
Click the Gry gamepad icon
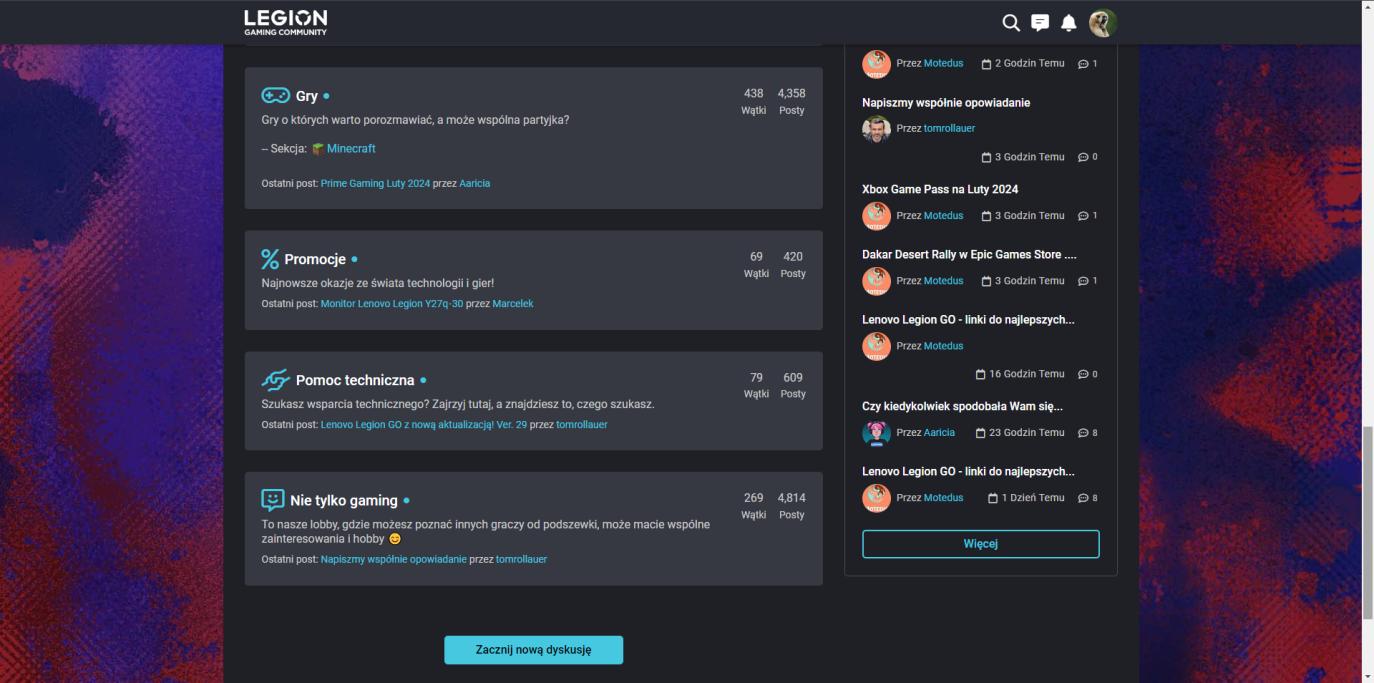click(275, 96)
